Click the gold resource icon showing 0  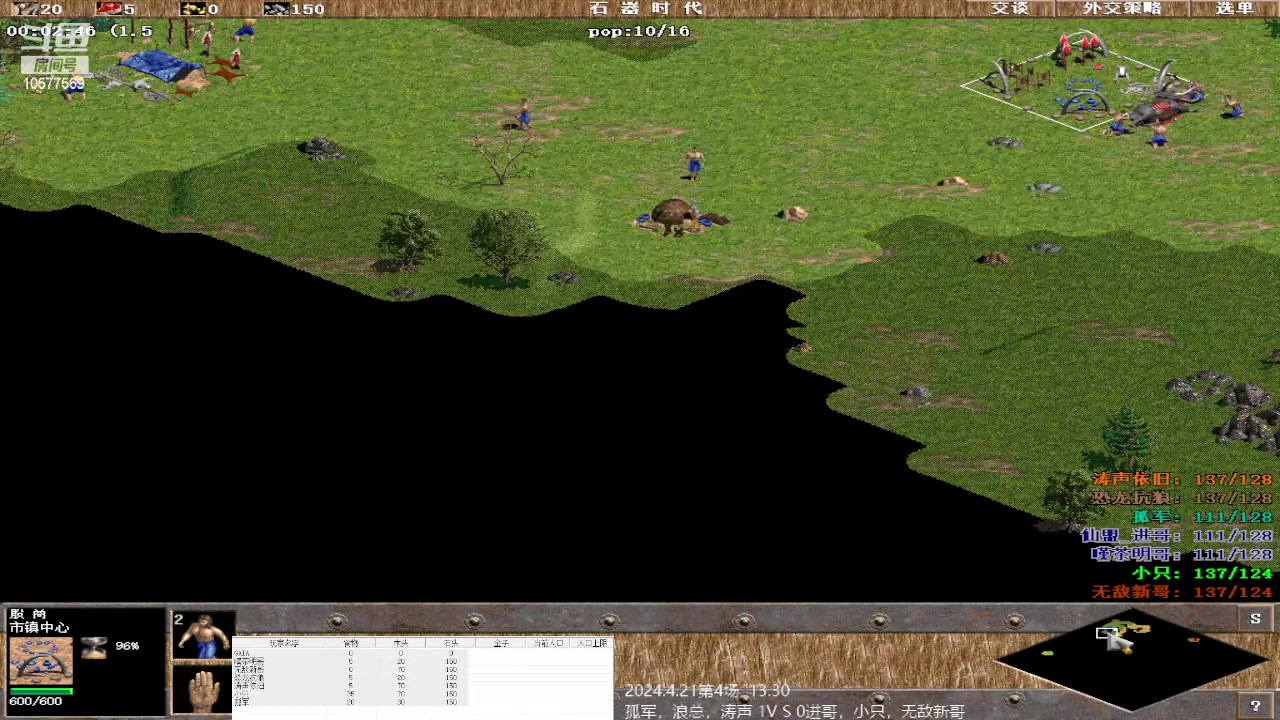point(192,9)
